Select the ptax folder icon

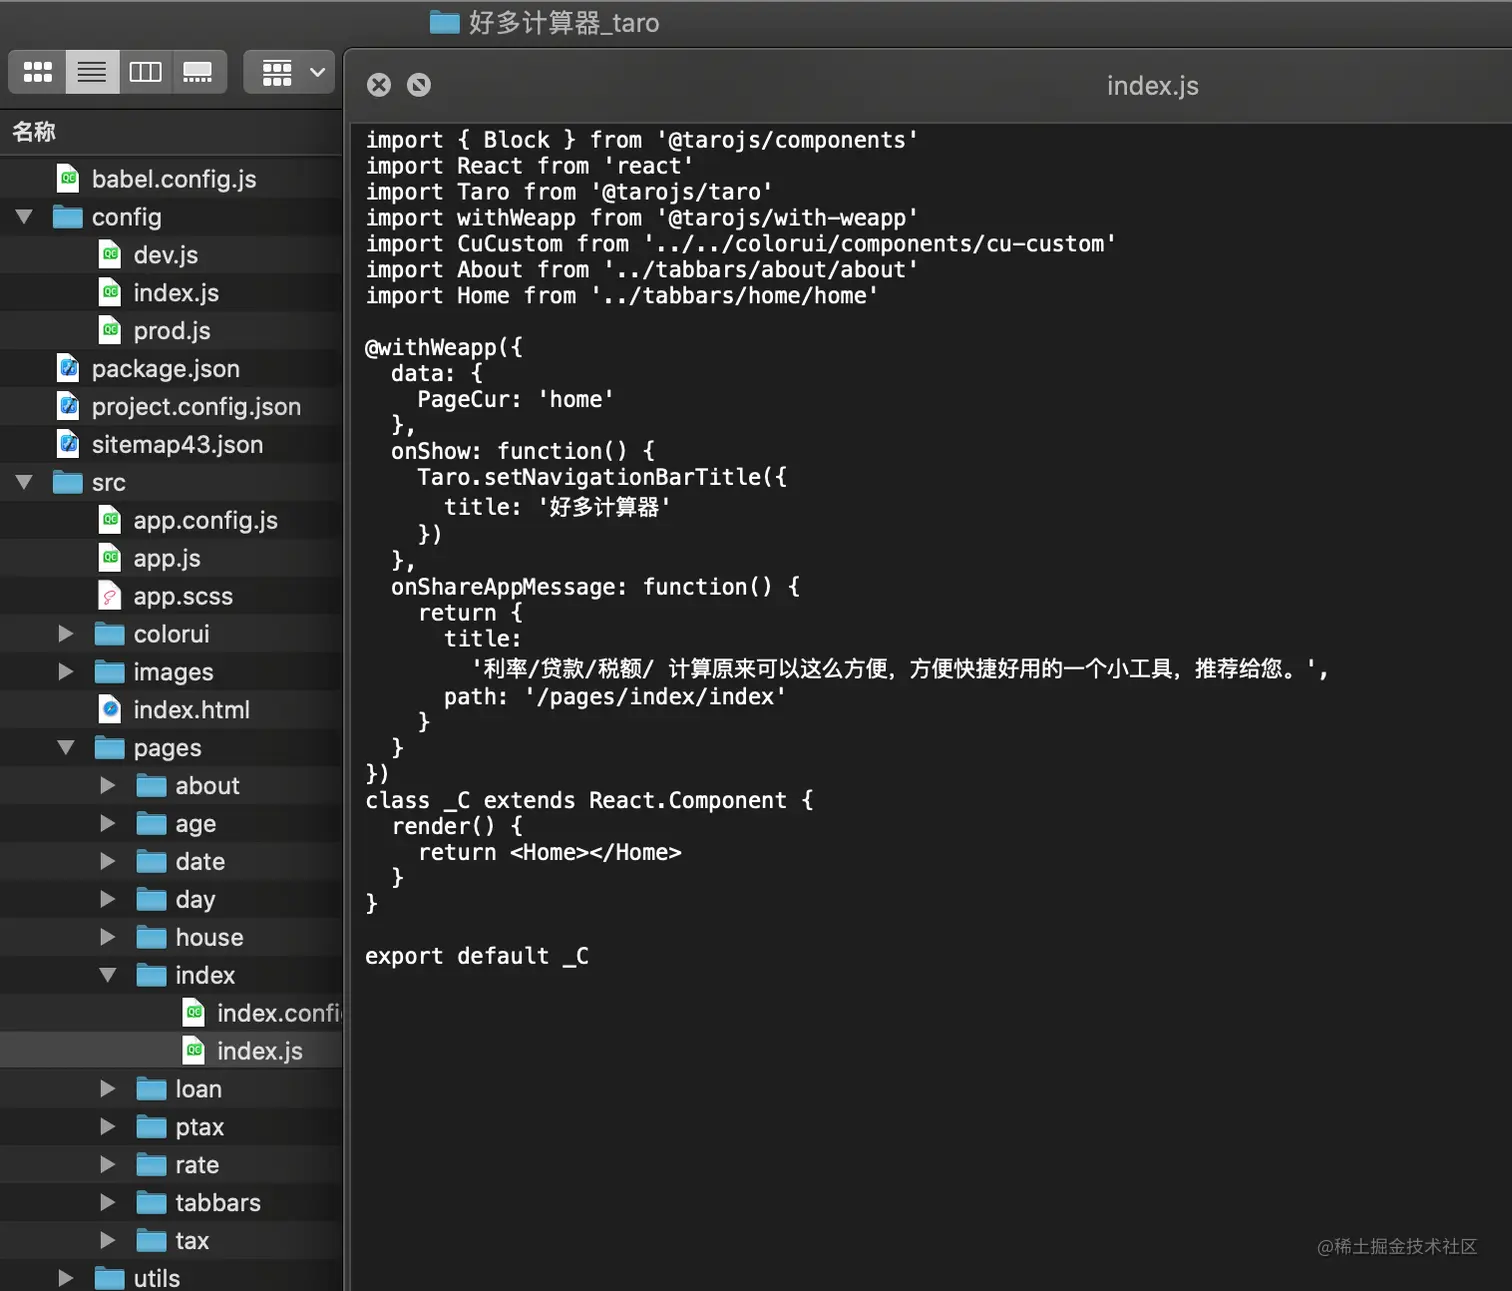coord(152,1127)
